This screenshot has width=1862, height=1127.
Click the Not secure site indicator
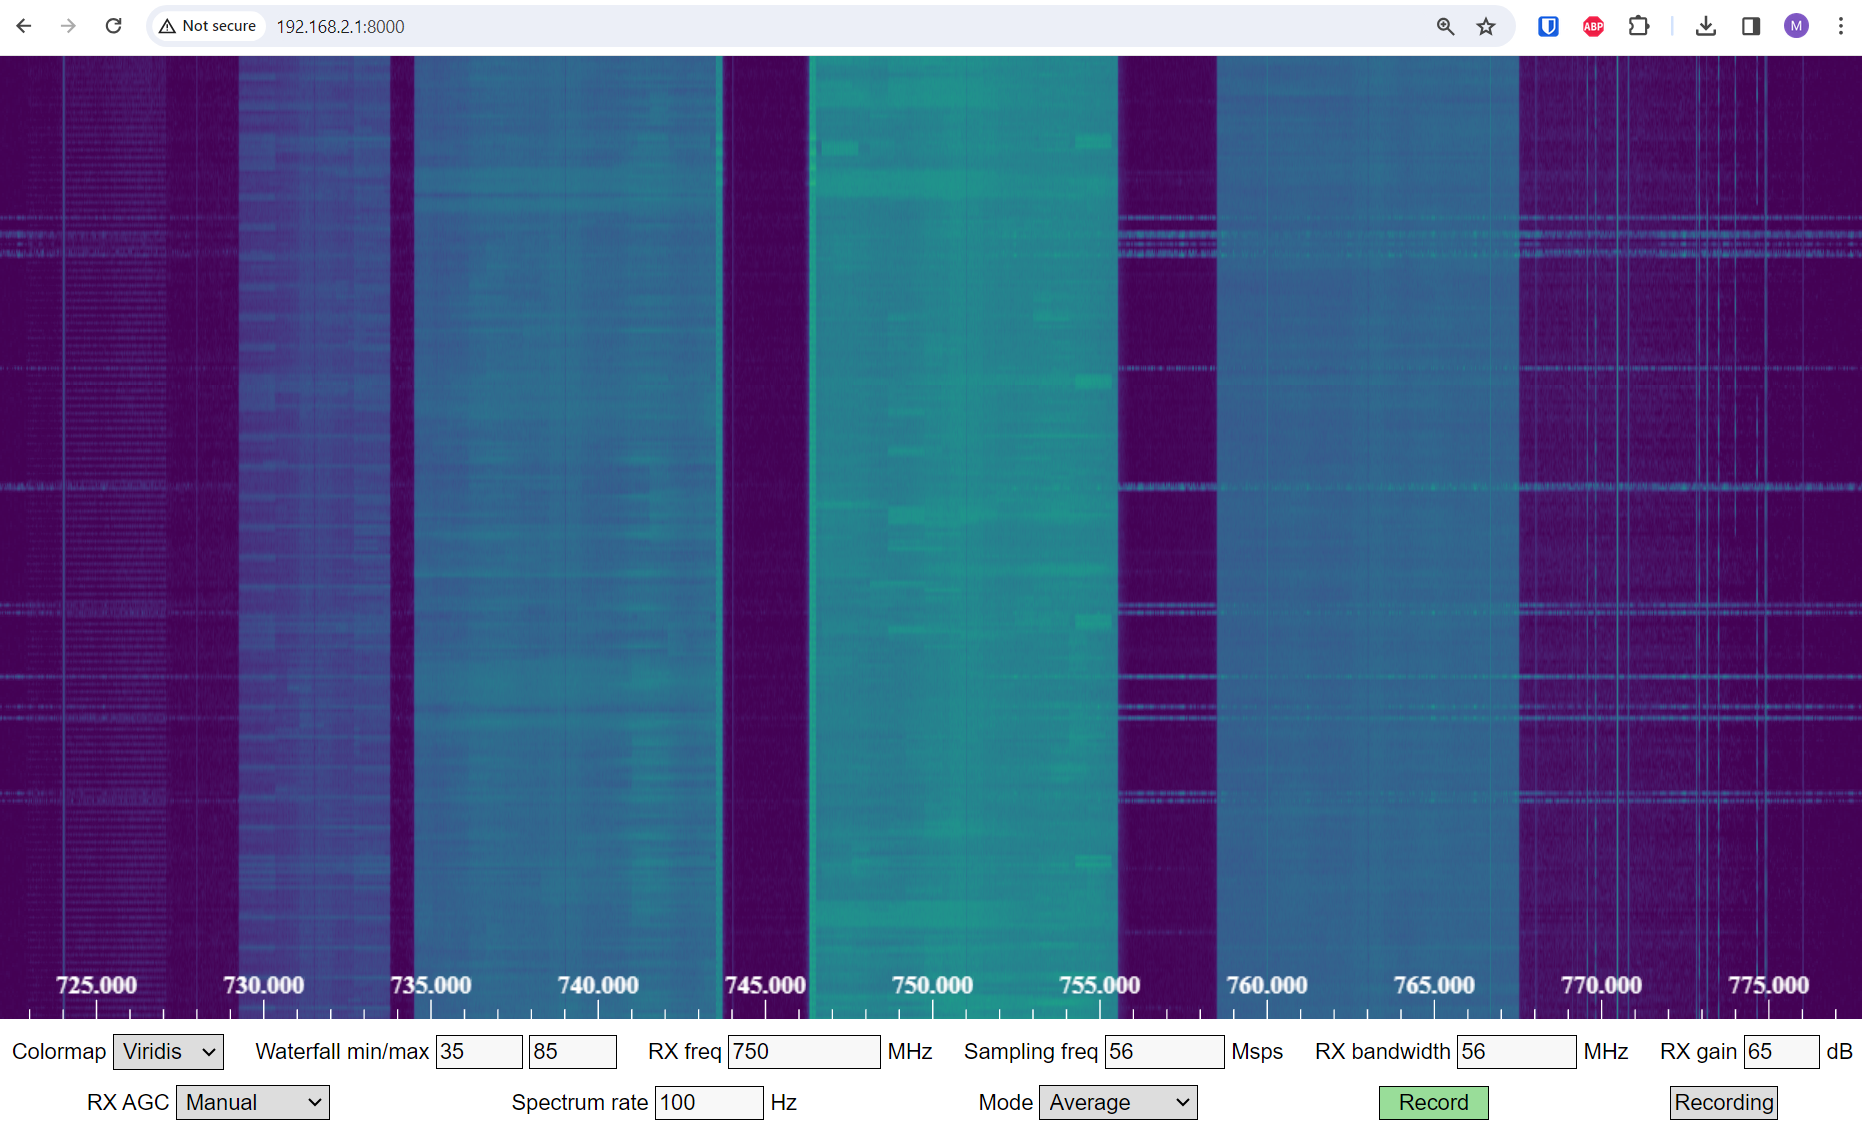208,26
